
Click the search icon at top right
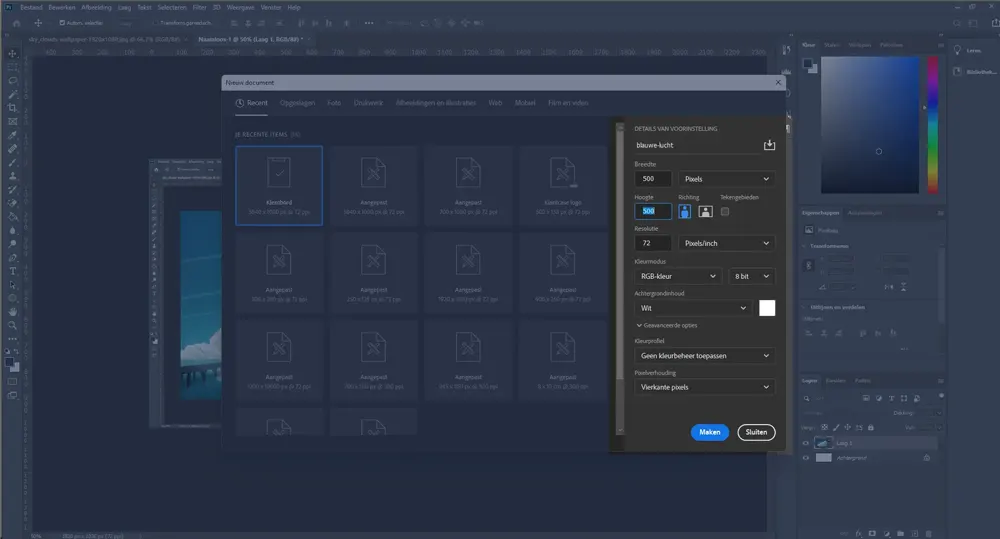957,23
